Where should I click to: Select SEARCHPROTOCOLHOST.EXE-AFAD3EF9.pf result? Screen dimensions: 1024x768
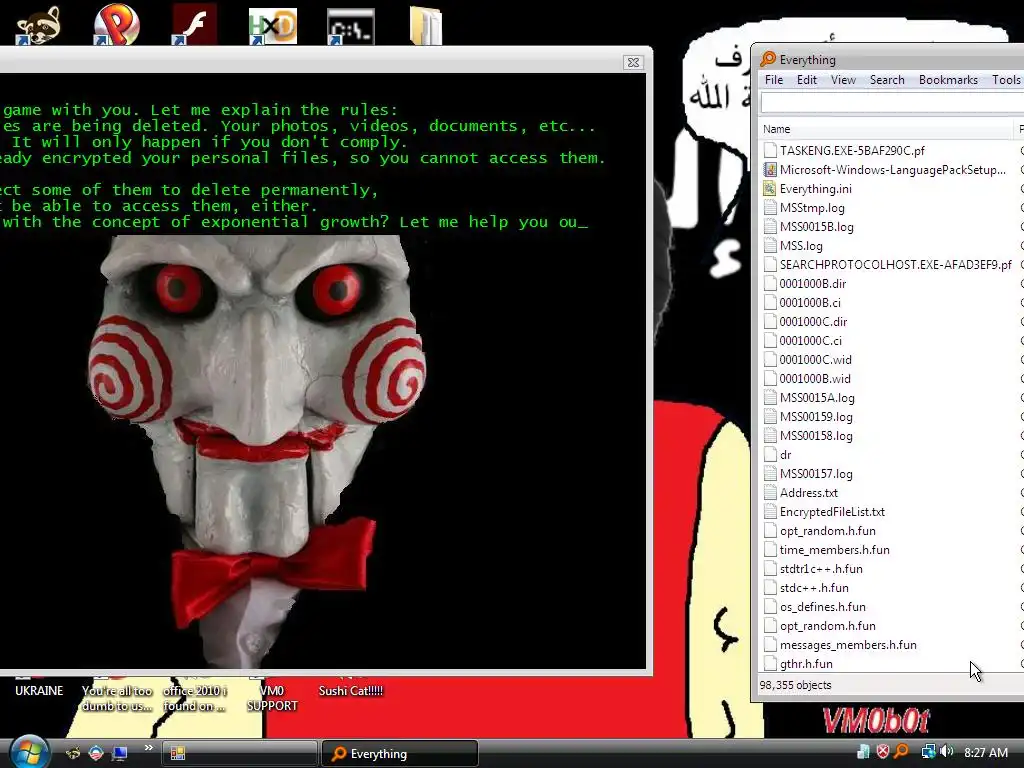pyautogui.click(x=895, y=264)
